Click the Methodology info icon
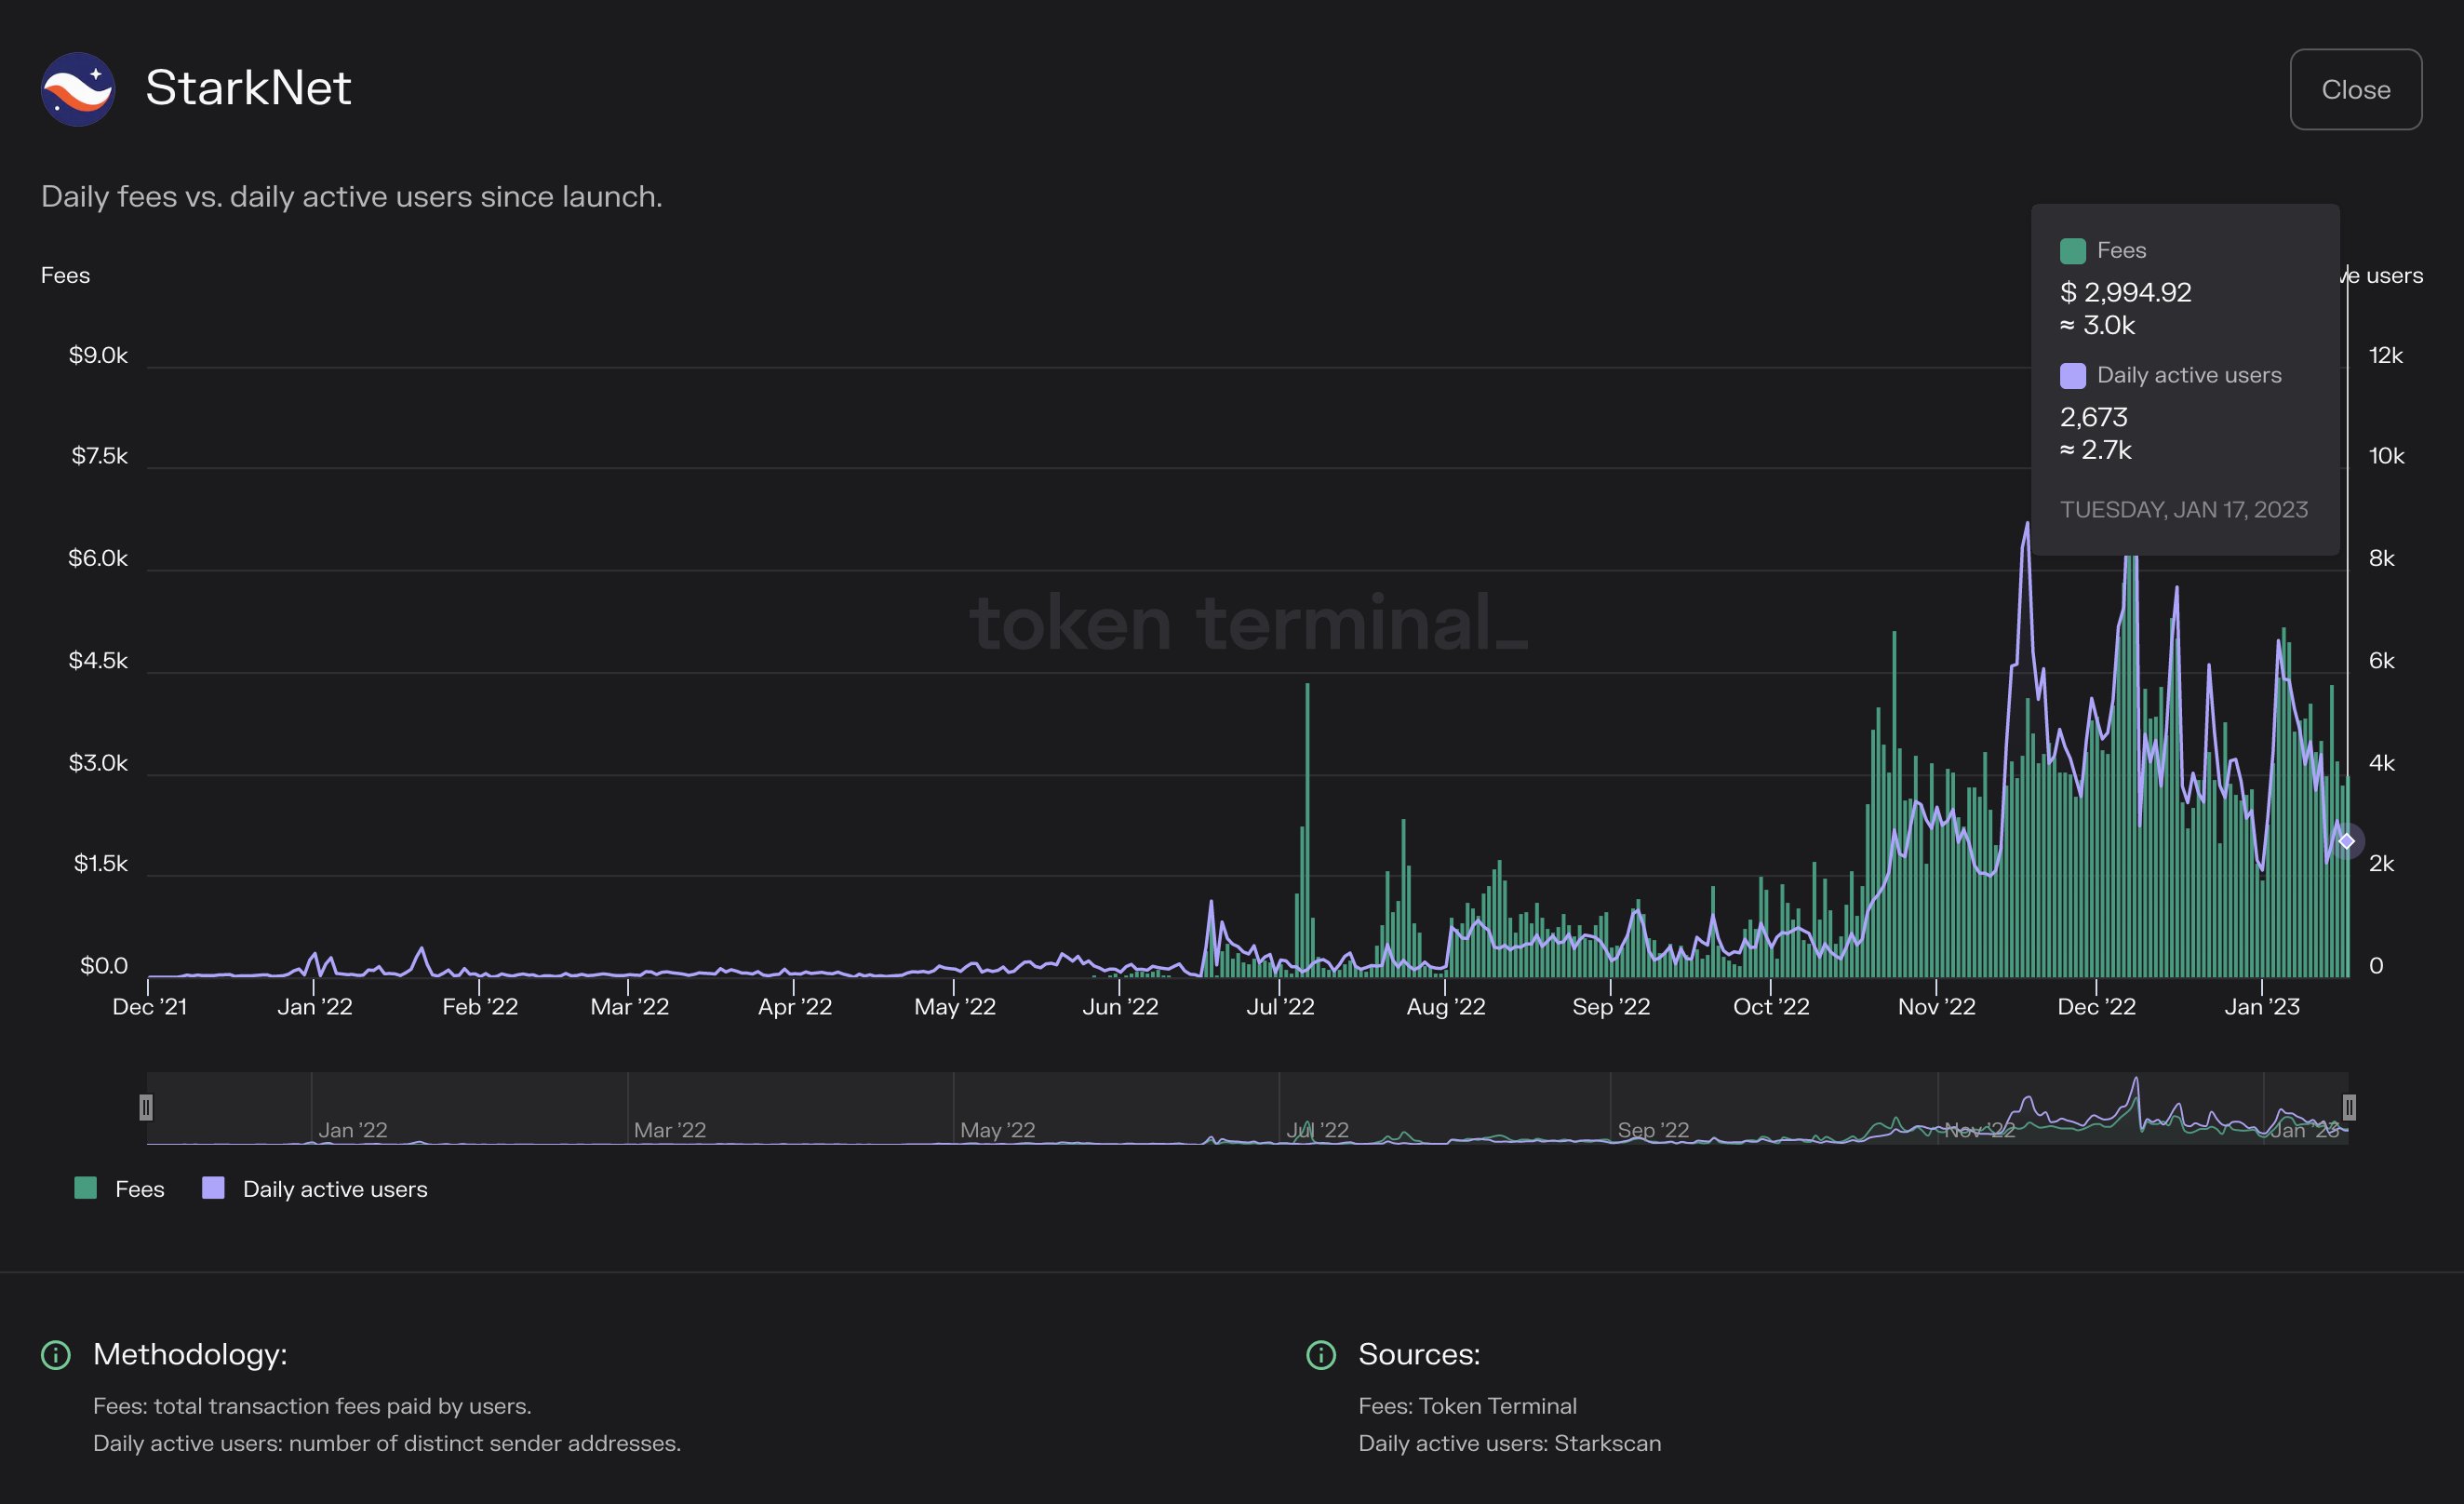This screenshot has height=1504, width=2464. pyautogui.click(x=55, y=1355)
